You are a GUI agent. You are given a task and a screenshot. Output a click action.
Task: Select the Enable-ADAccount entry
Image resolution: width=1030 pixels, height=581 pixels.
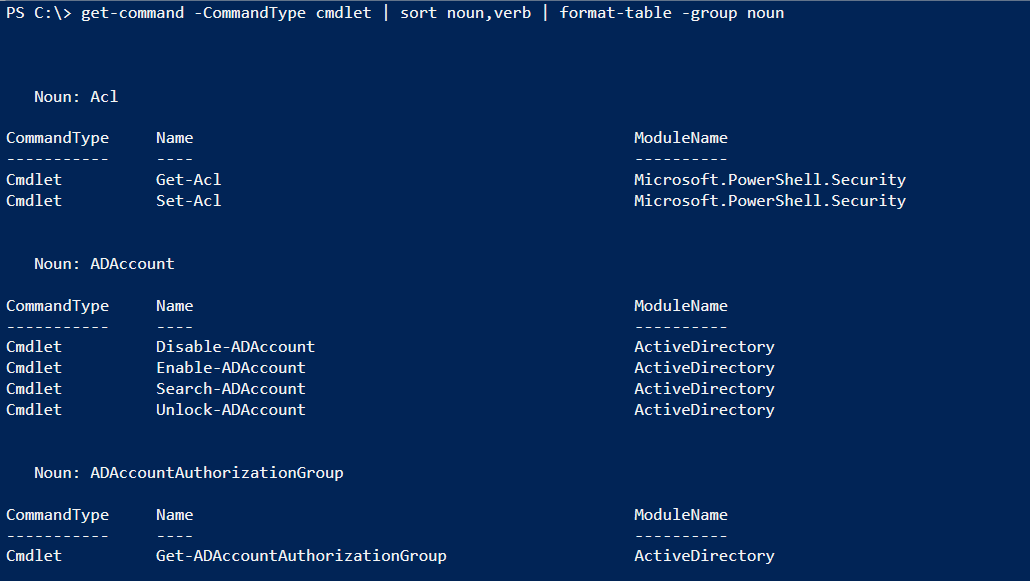pos(231,367)
